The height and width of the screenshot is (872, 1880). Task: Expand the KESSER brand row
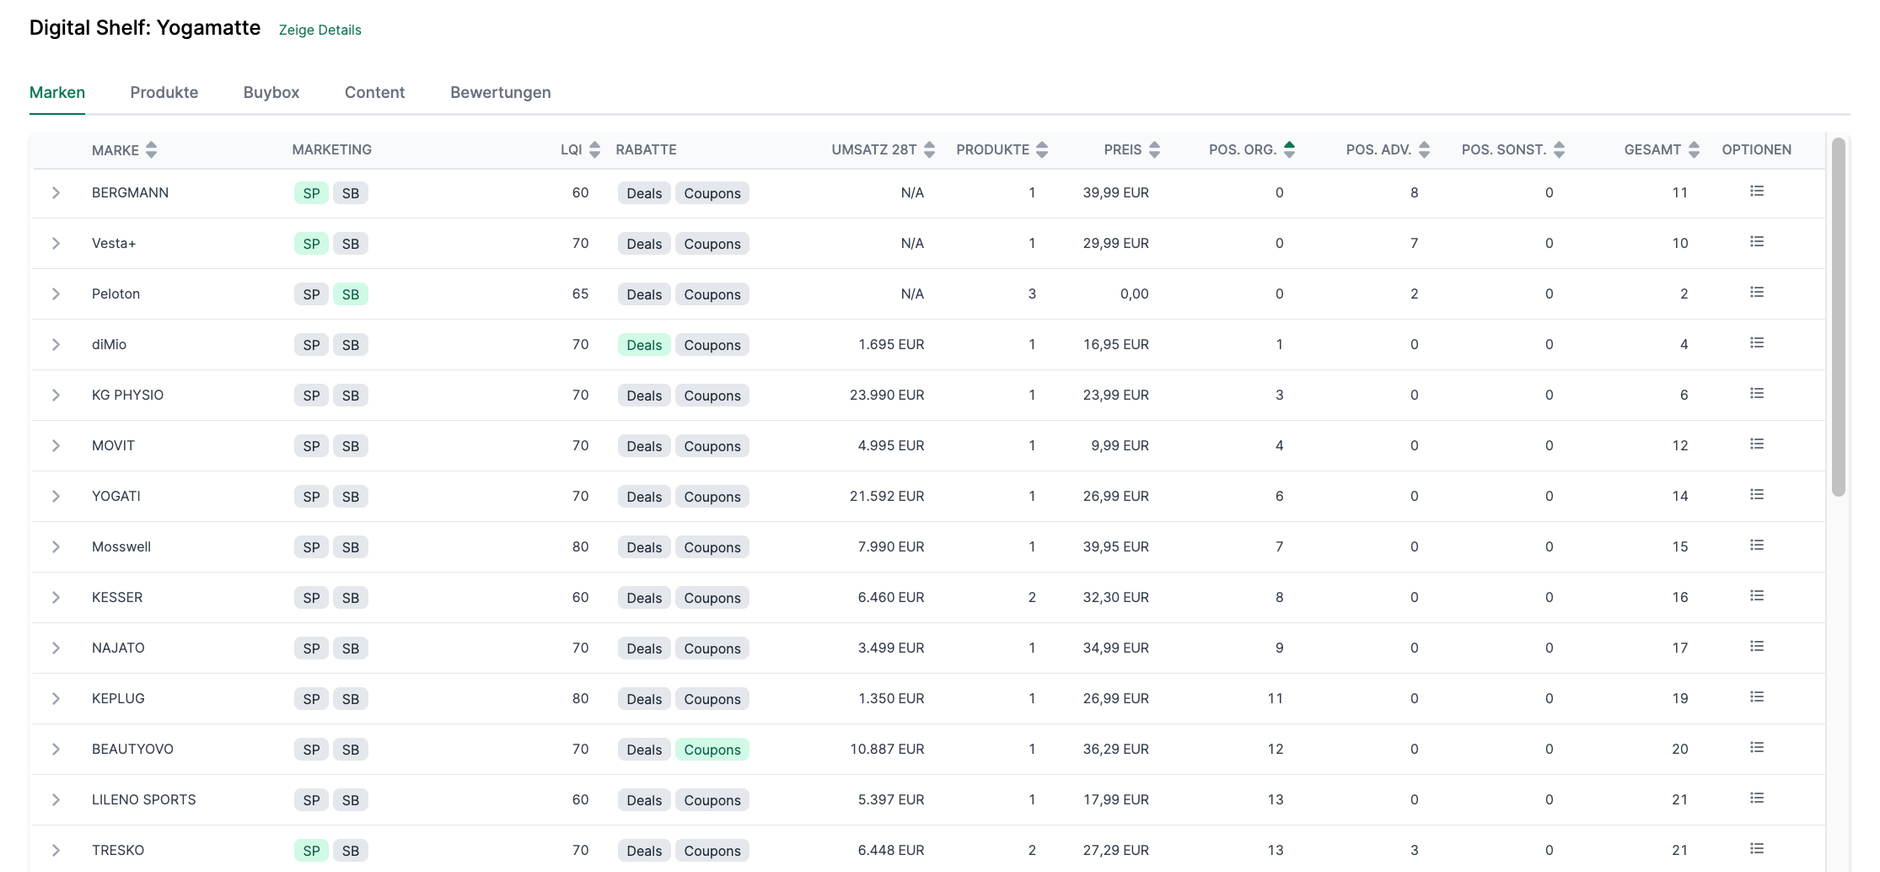(56, 598)
